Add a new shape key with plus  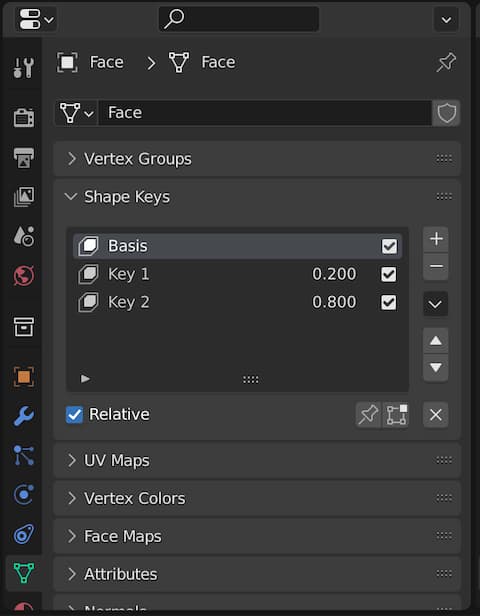coord(436,239)
